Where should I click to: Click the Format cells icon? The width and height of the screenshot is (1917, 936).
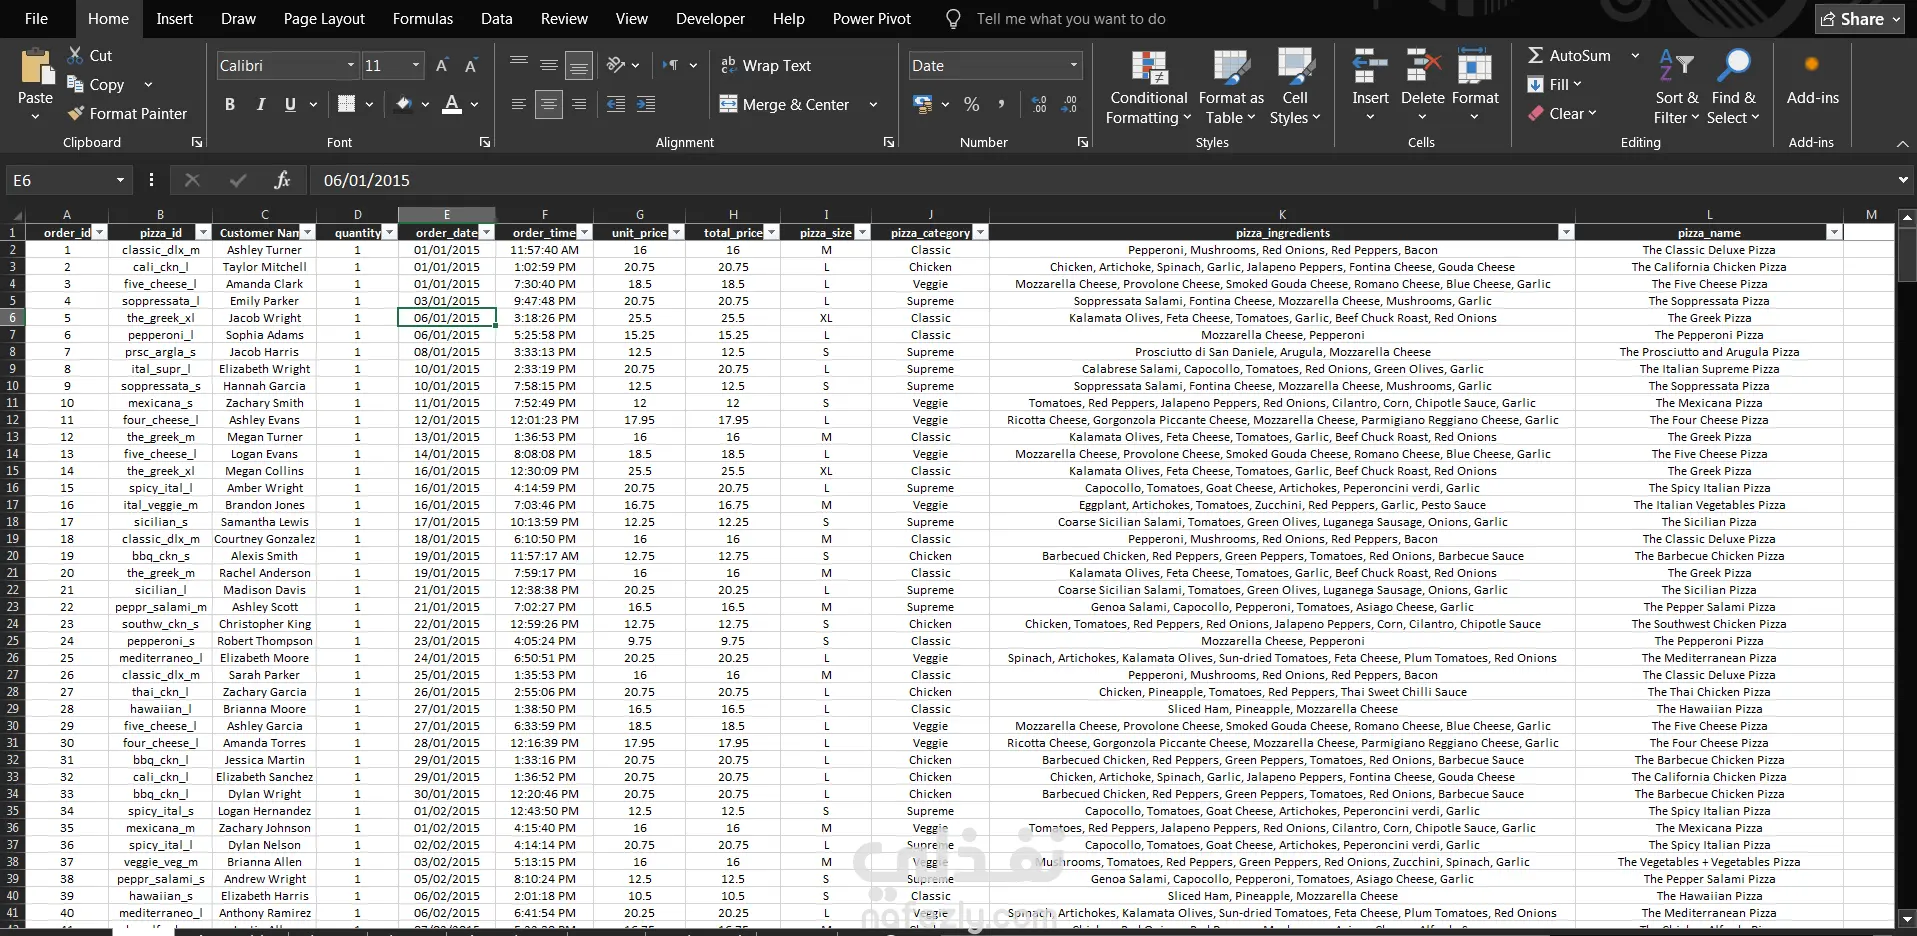[1475, 66]
